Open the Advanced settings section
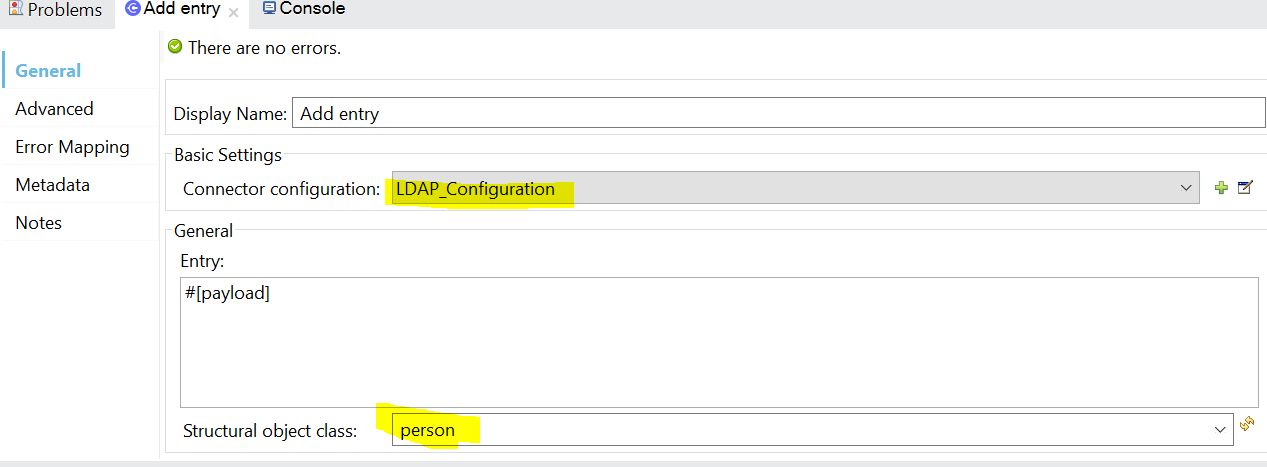Image resolution: width=1267 pixels, height=467 pixels. 54,109
